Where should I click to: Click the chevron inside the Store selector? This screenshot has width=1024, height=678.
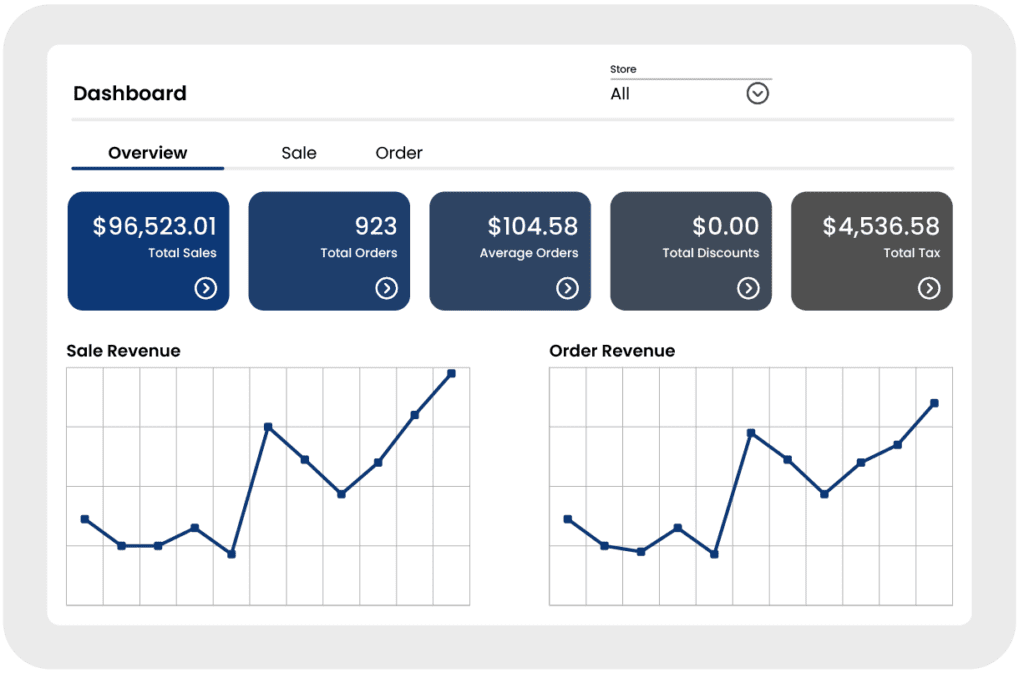click(757, 93)
